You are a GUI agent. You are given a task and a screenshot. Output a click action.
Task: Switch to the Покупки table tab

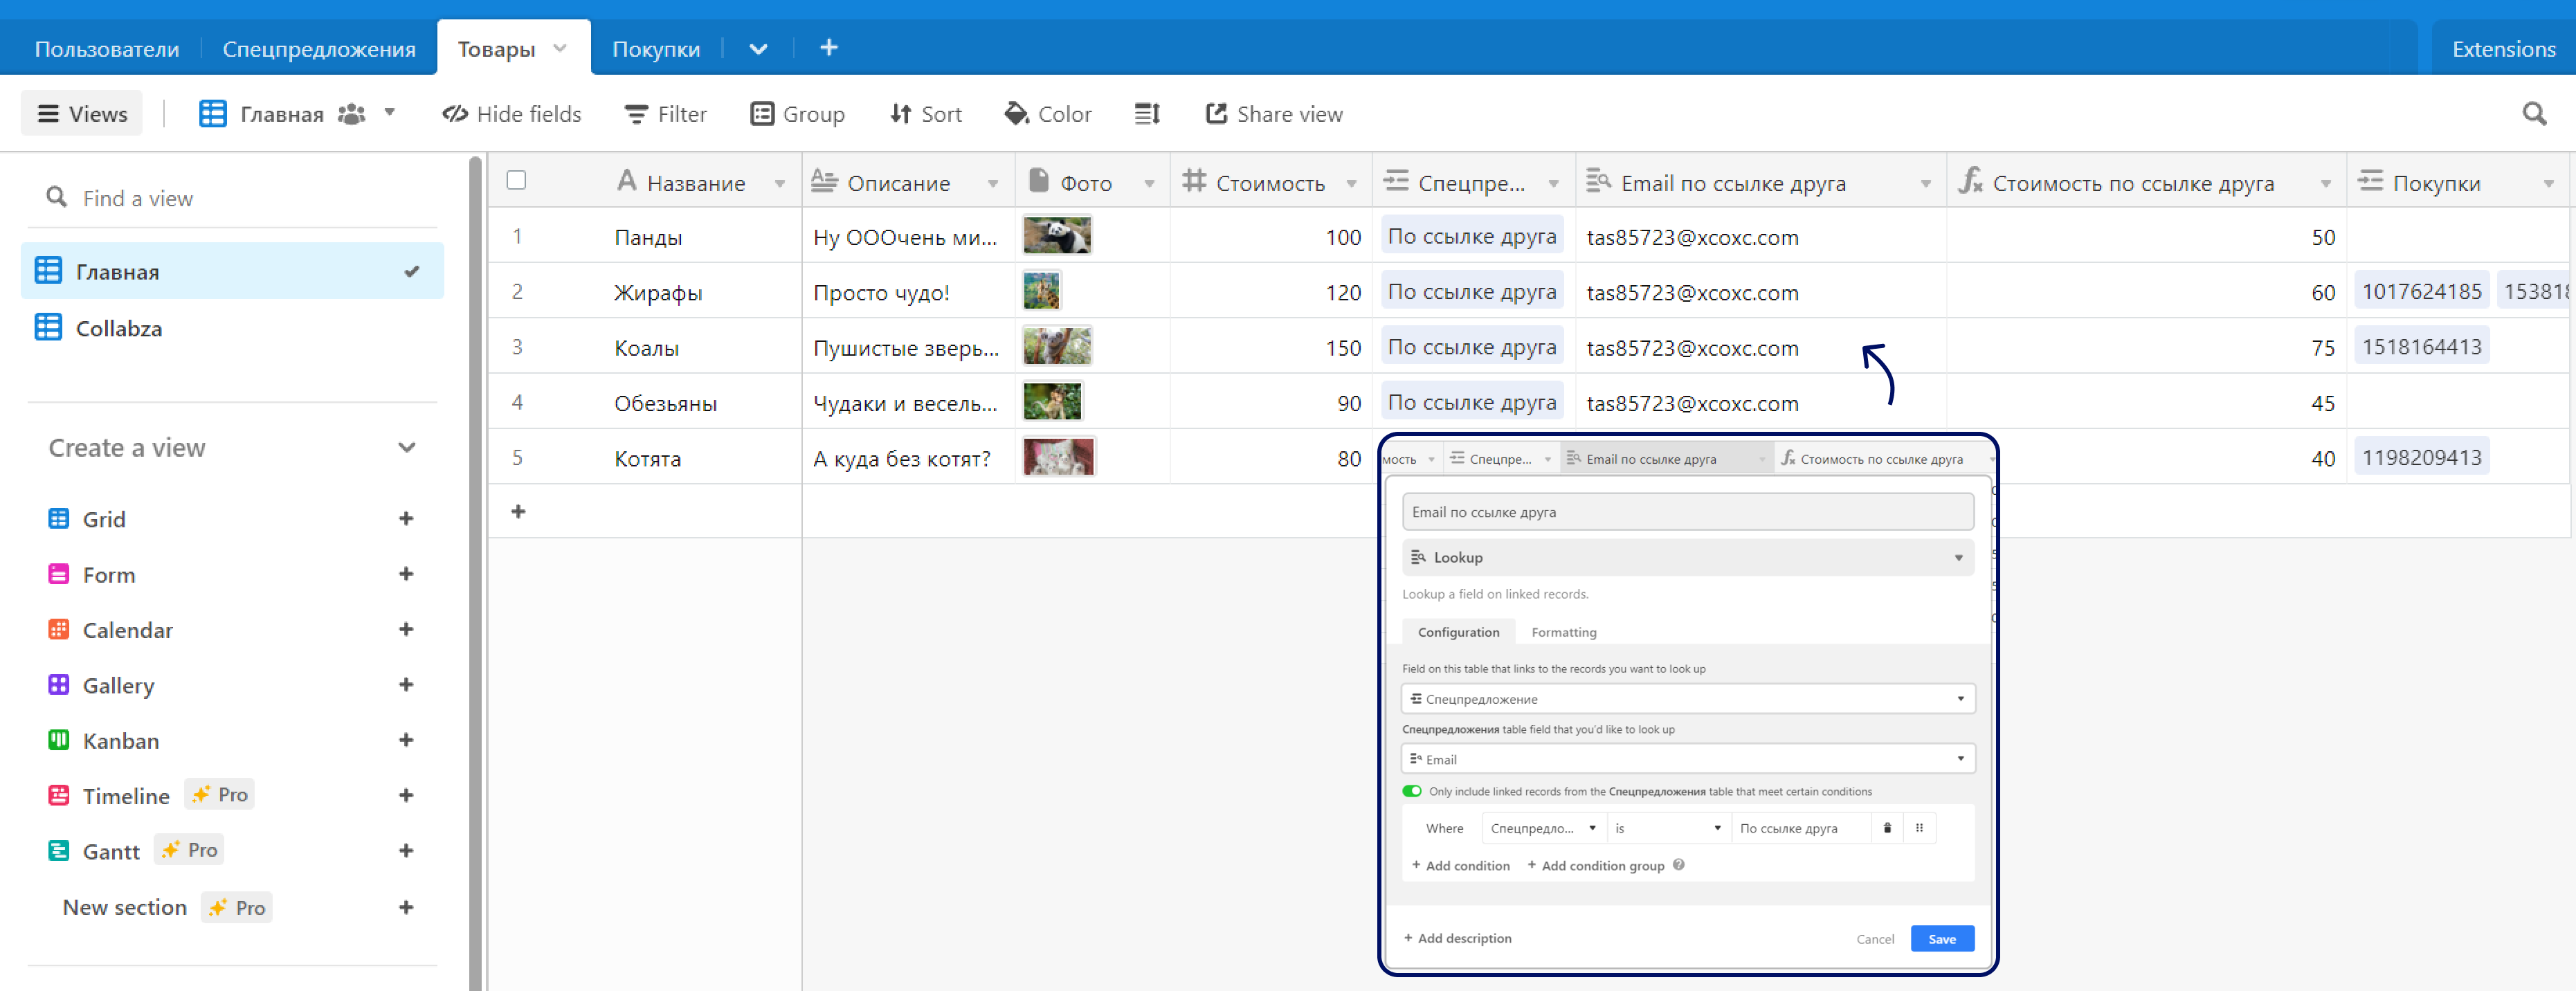coord(656,48)
